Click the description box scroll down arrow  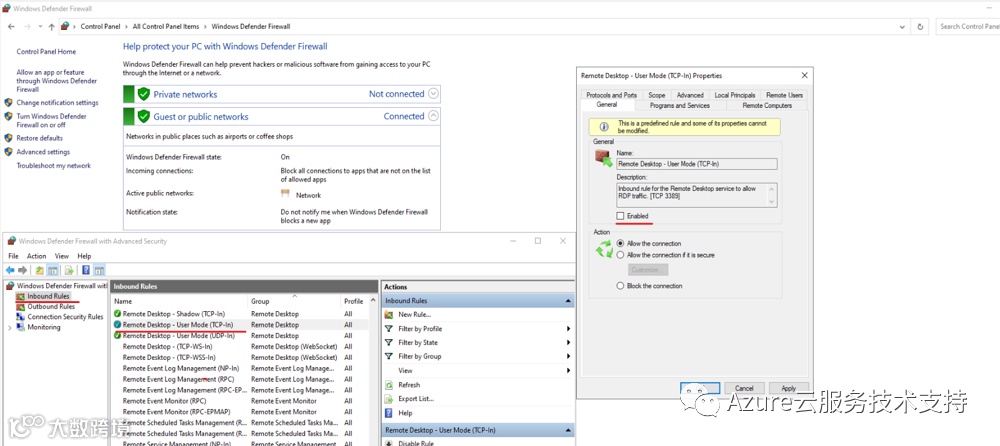(x=774, y=202)
